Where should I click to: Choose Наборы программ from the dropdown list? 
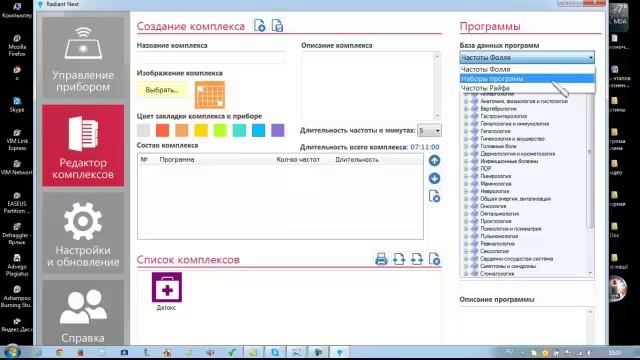[x=527, y=79]
